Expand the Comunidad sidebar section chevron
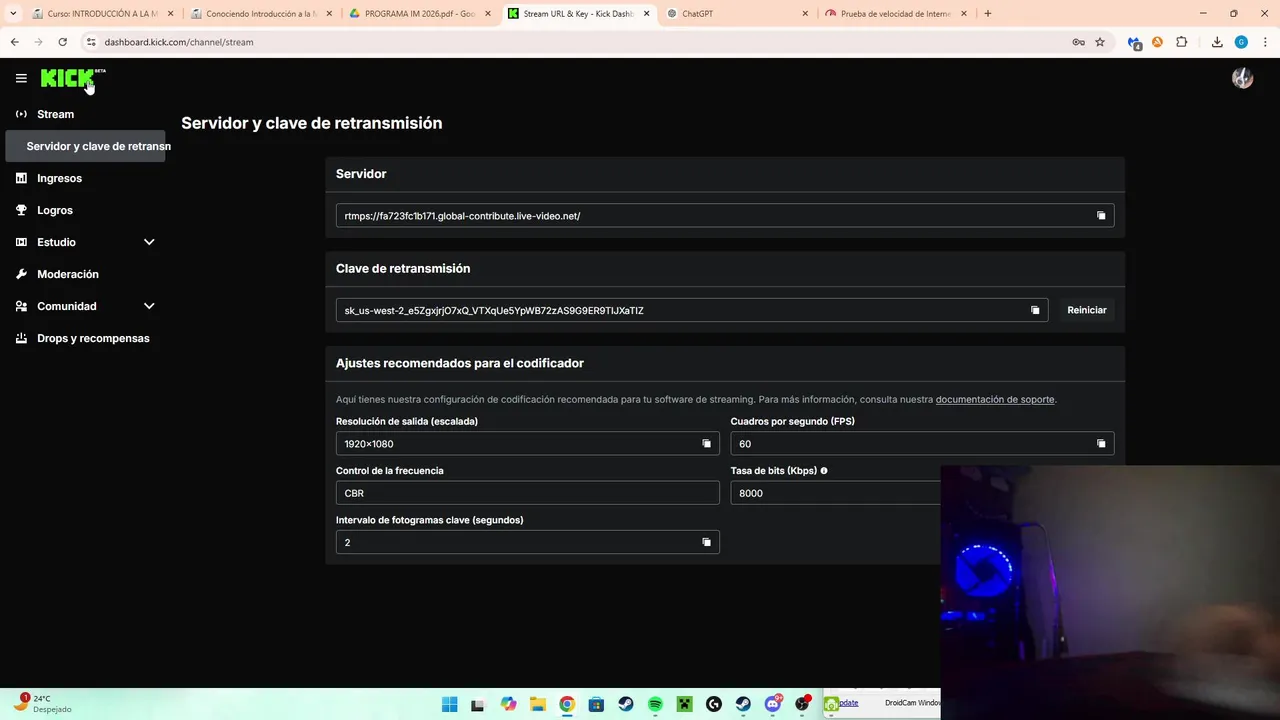 point(149,306)
